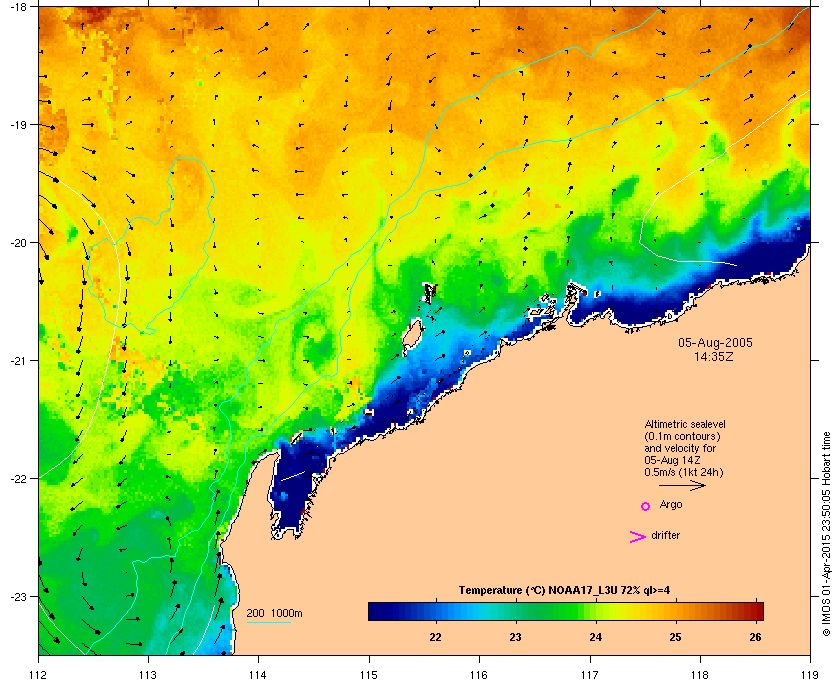Click the colorbar at 24 degrees
The image size is (840, 680).
(x=596, y=611)
